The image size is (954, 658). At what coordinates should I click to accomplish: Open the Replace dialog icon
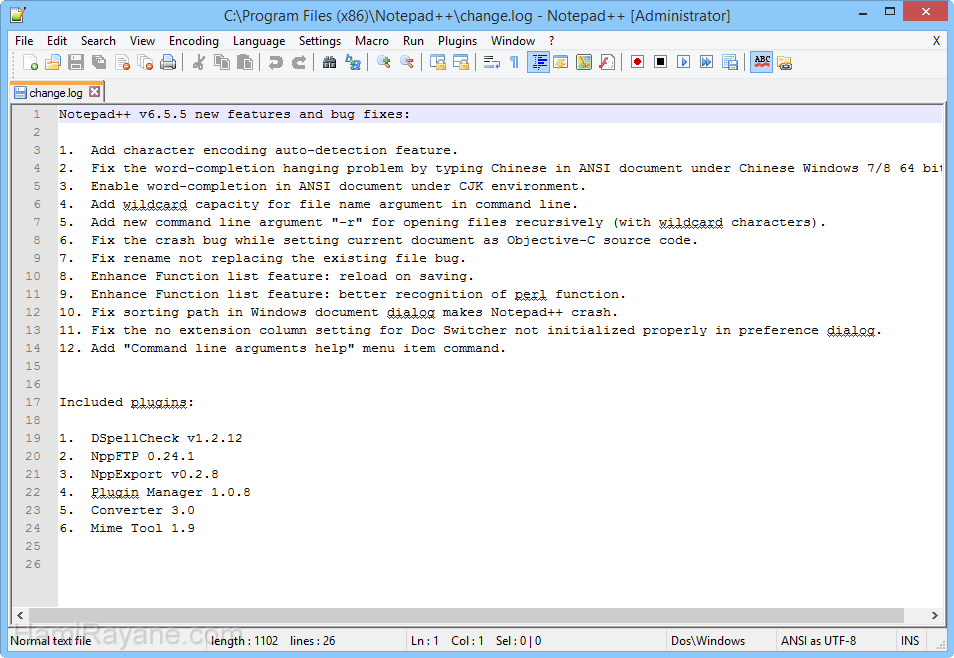click(x=352, y=62)
